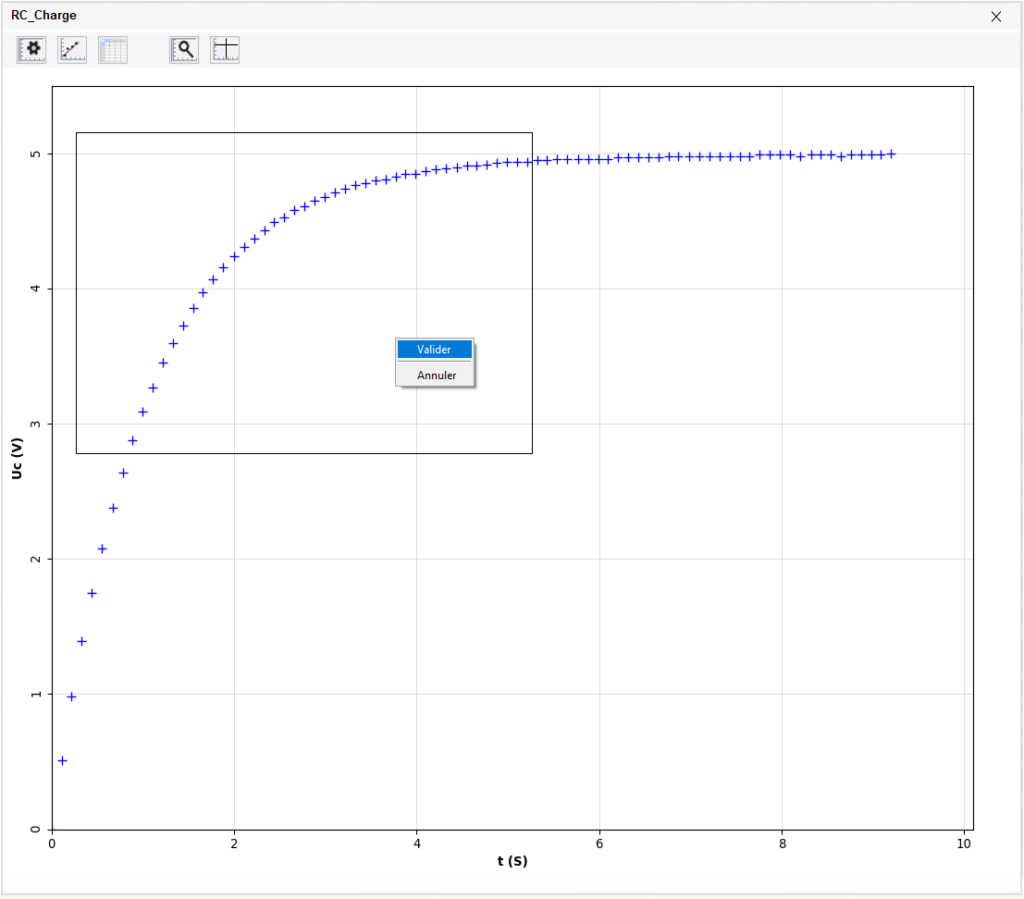Open graph settings with the gear icon
The image size is (1024, 899).
(x=32, y=50)
